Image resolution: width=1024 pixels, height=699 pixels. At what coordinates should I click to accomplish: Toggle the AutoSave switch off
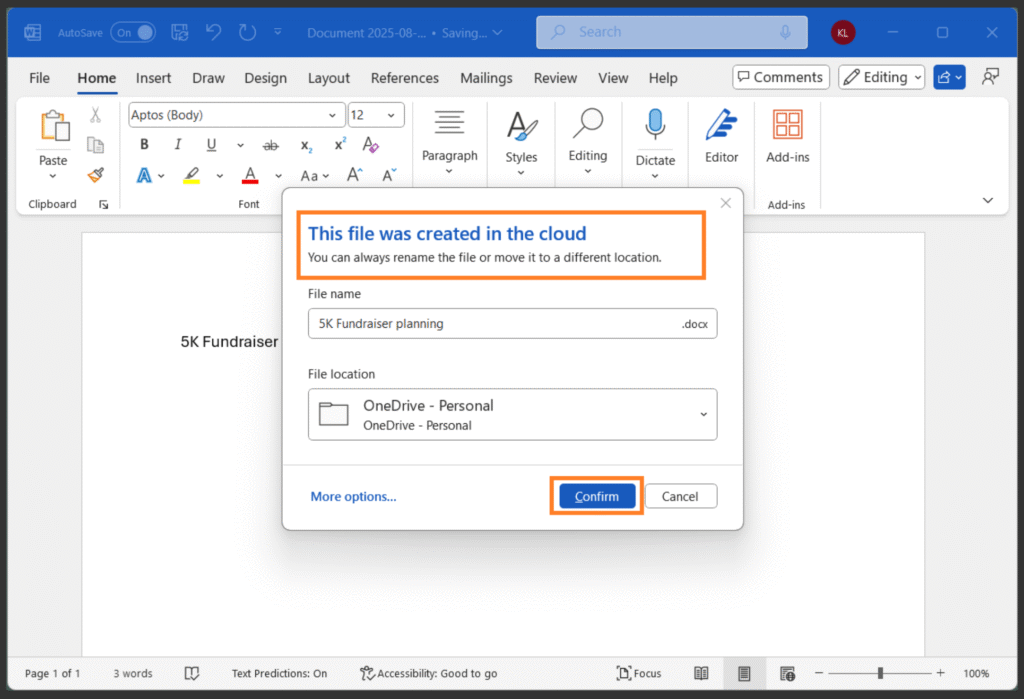coord(133,32)
